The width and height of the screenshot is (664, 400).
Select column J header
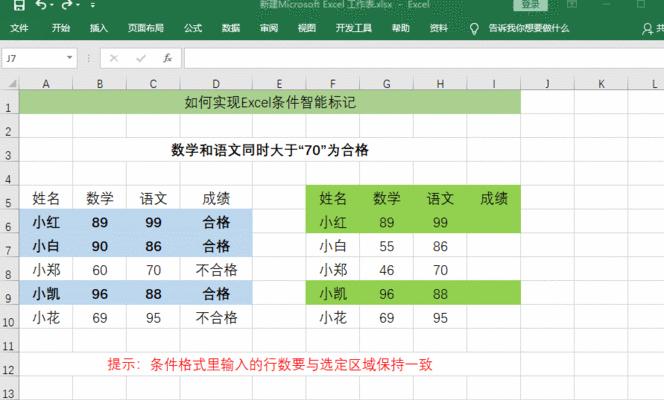pos(547,84)
